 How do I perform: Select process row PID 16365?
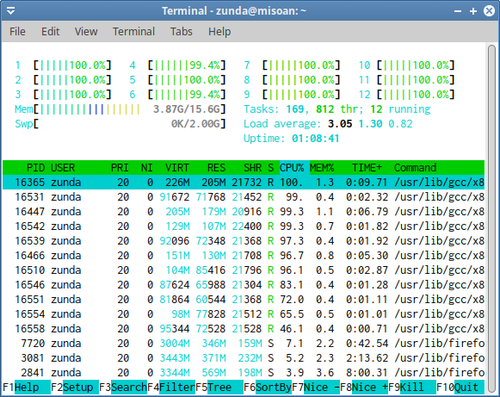click(x=244, y=182)
